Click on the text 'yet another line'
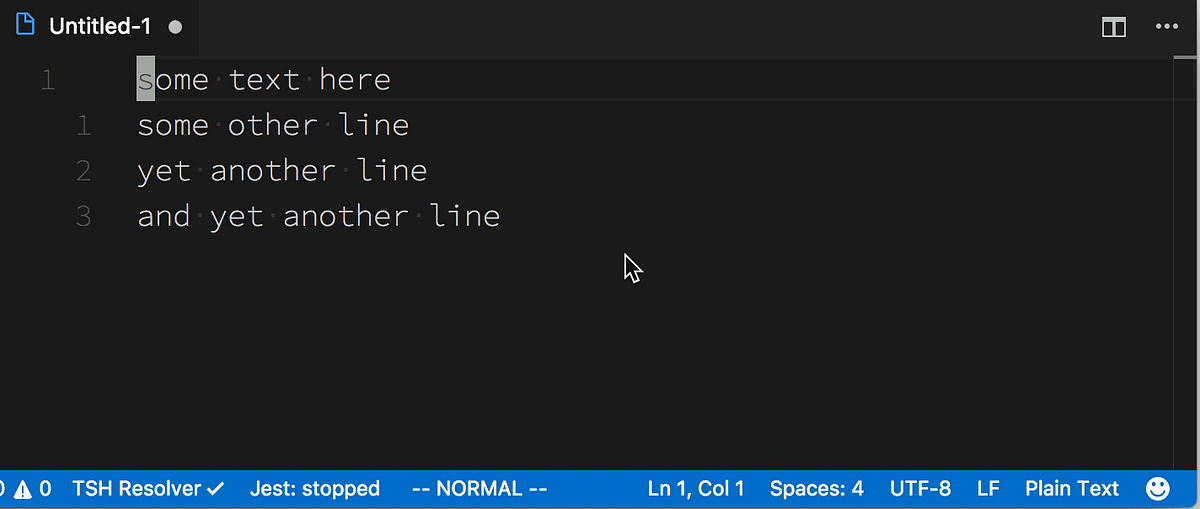This screenshot has width=1200, height=509. pyautogui.click(x=282, y=171)
